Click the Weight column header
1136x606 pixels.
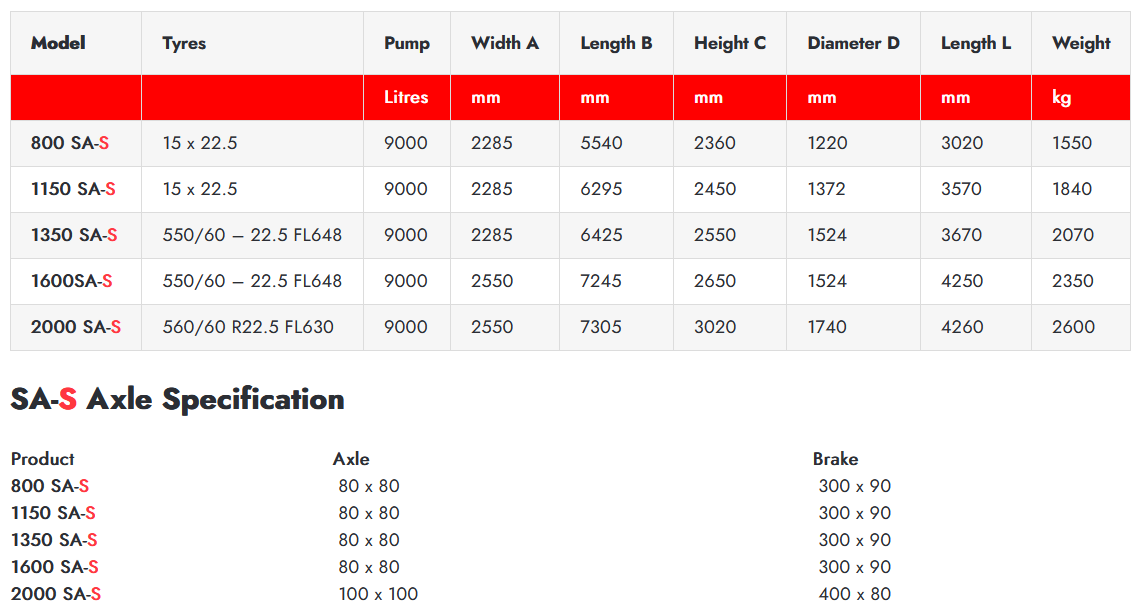coord(1081,43)
